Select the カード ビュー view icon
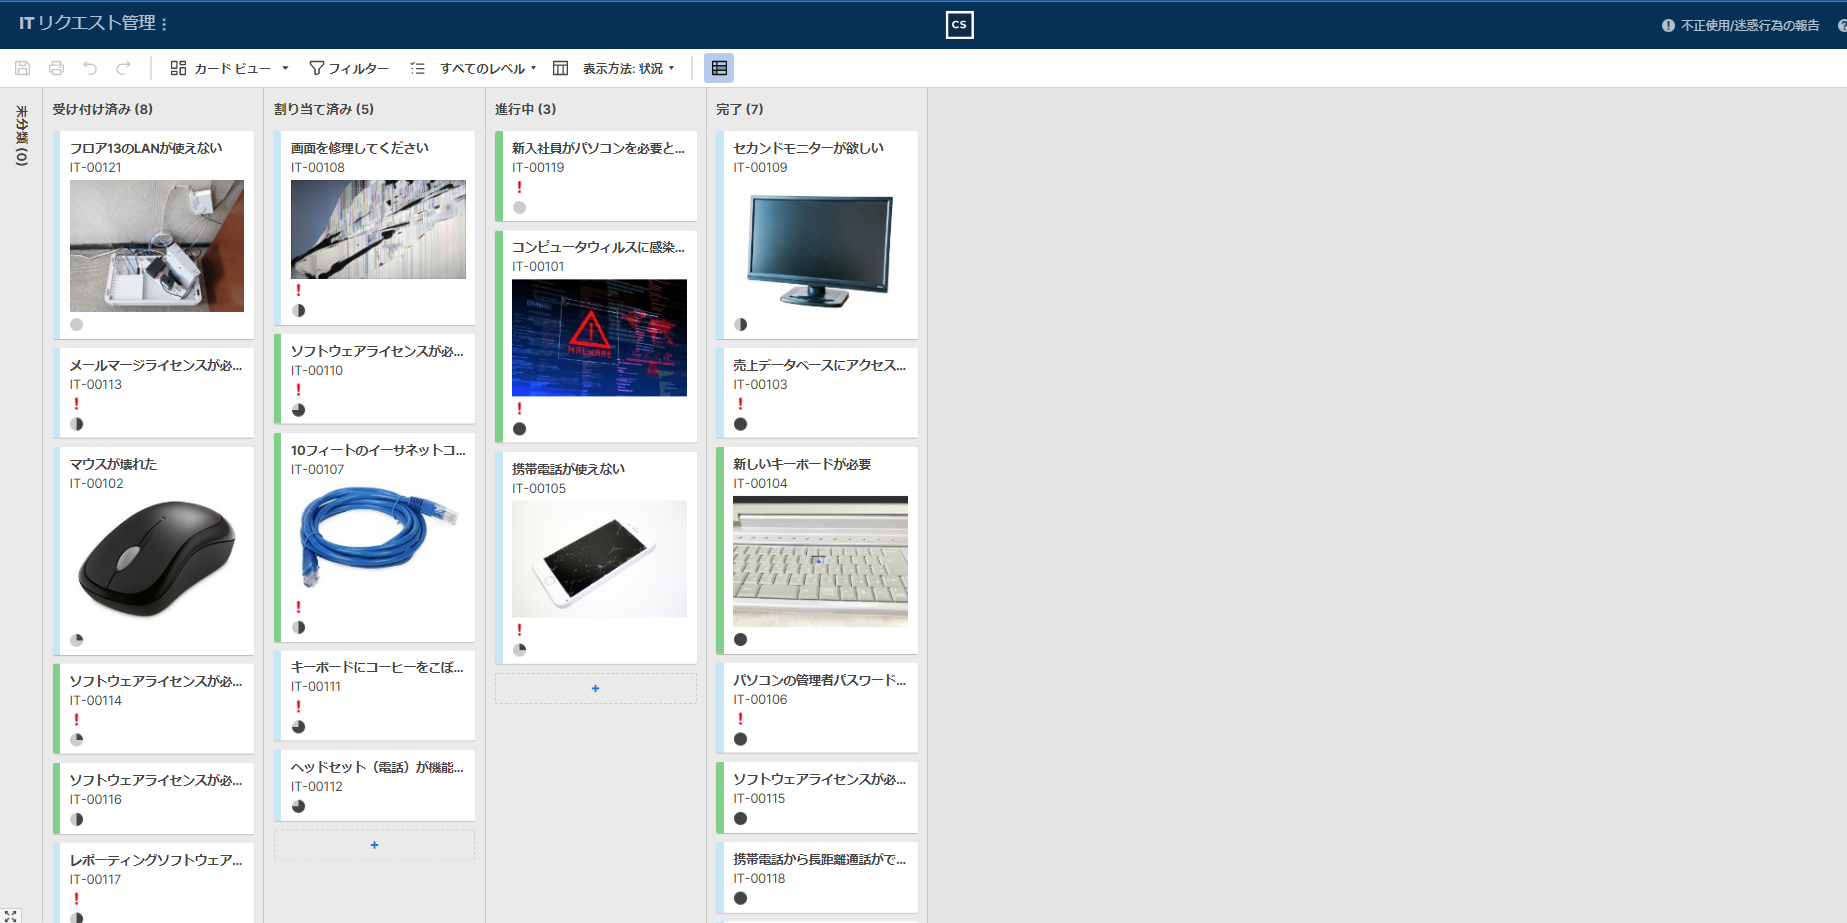 pyautogui.click(x=177, y=67)
